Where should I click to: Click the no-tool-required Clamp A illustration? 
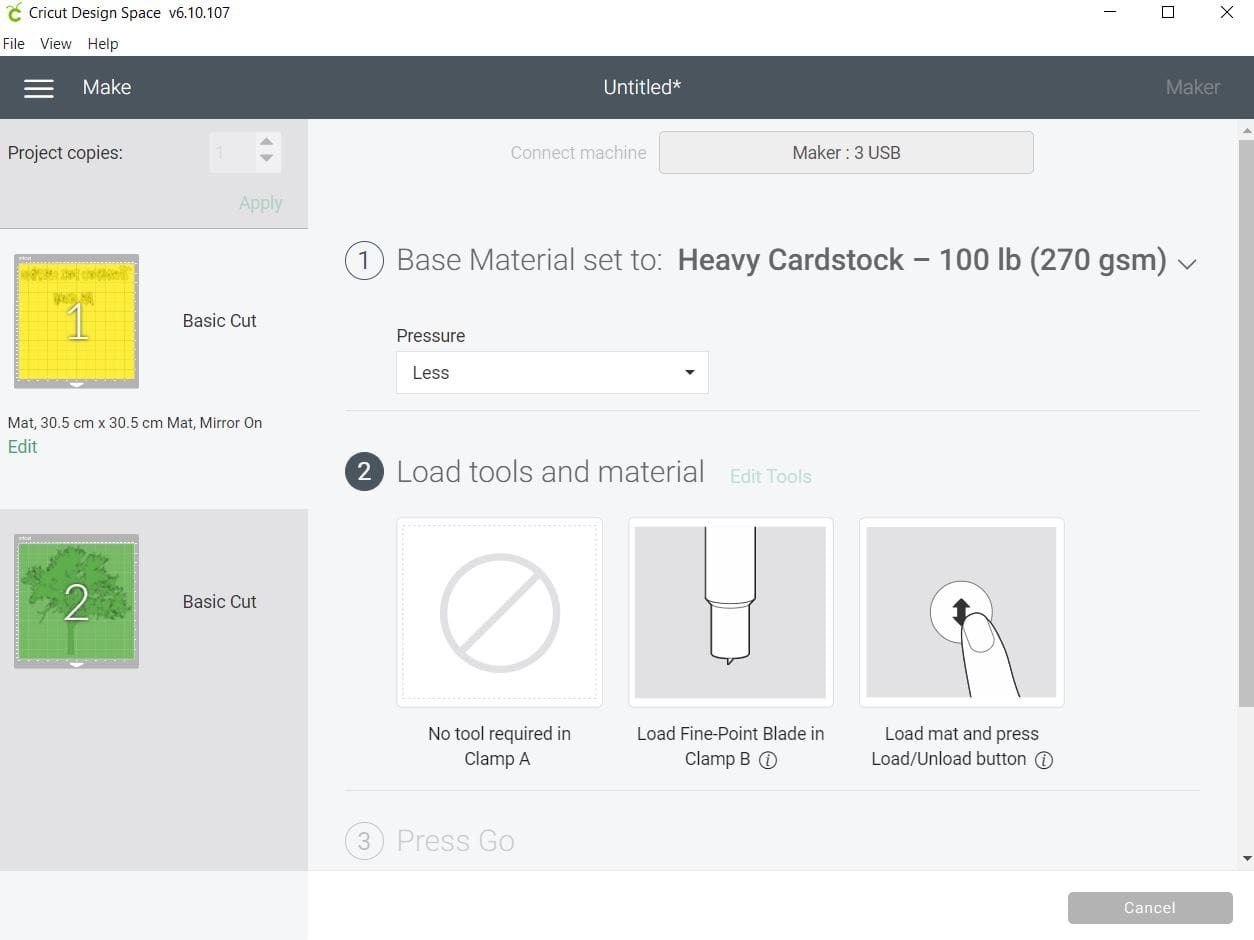(499, 612)
